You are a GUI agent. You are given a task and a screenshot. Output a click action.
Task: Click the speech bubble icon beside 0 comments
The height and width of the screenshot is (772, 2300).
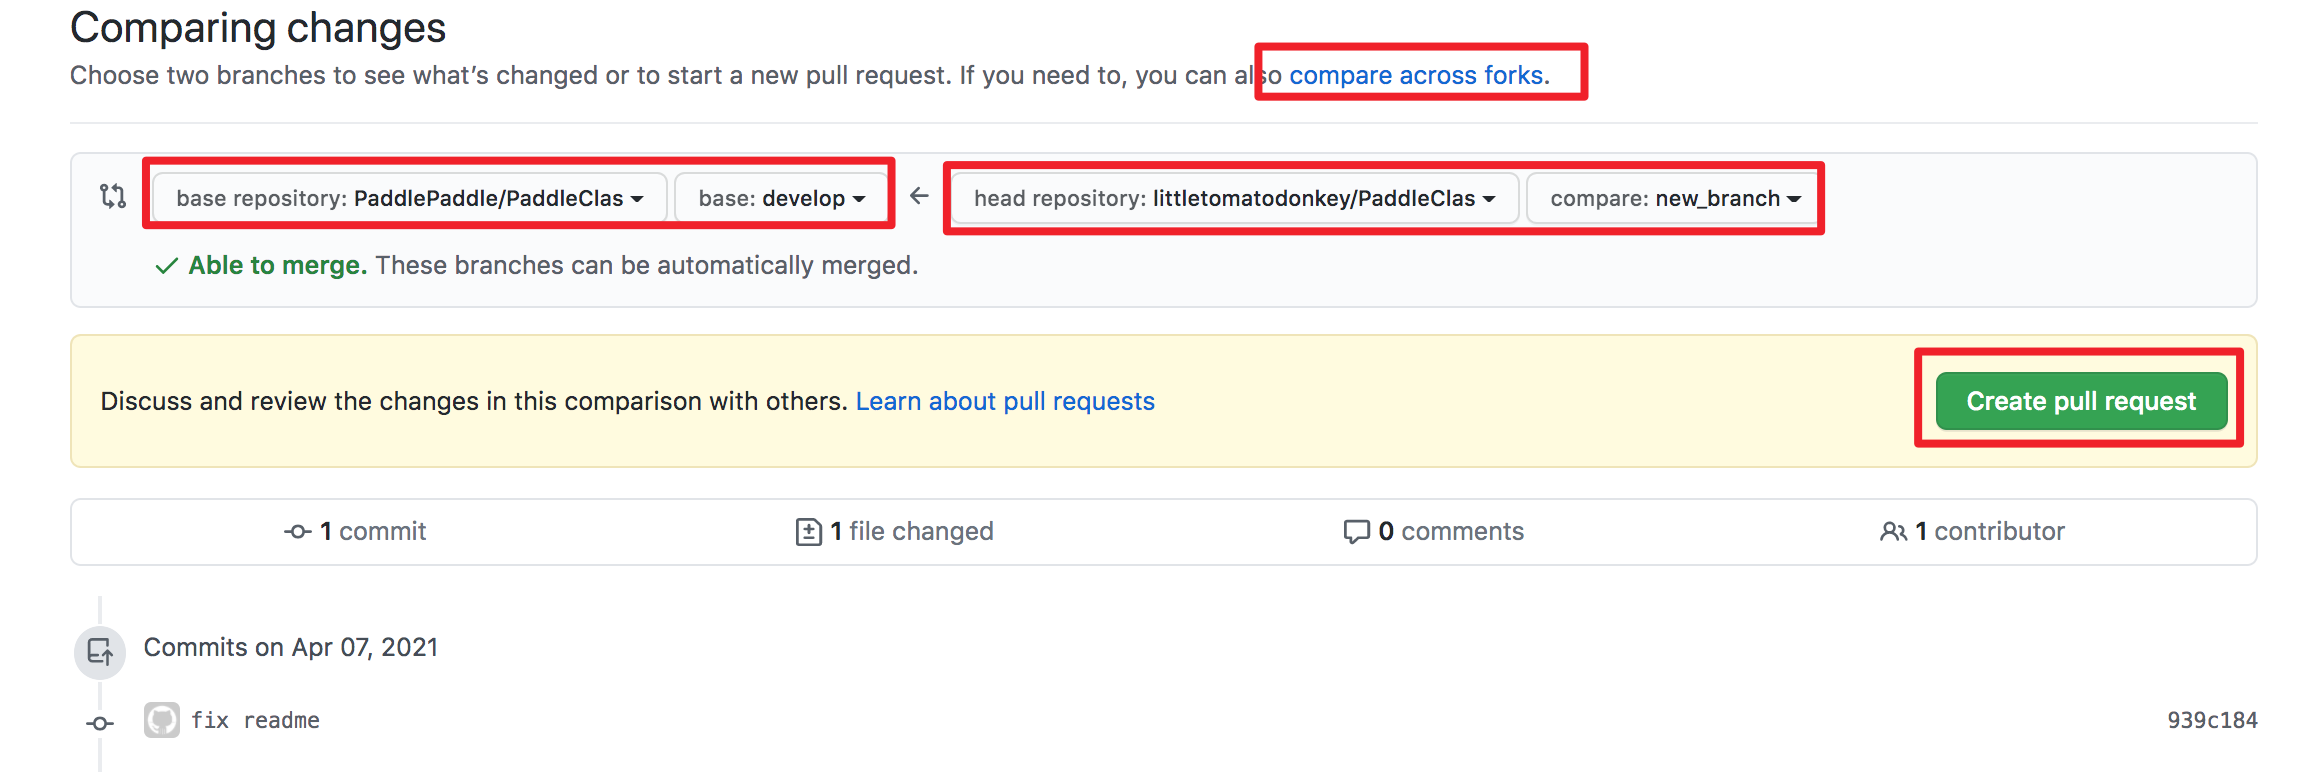[x=1356, y=532]
